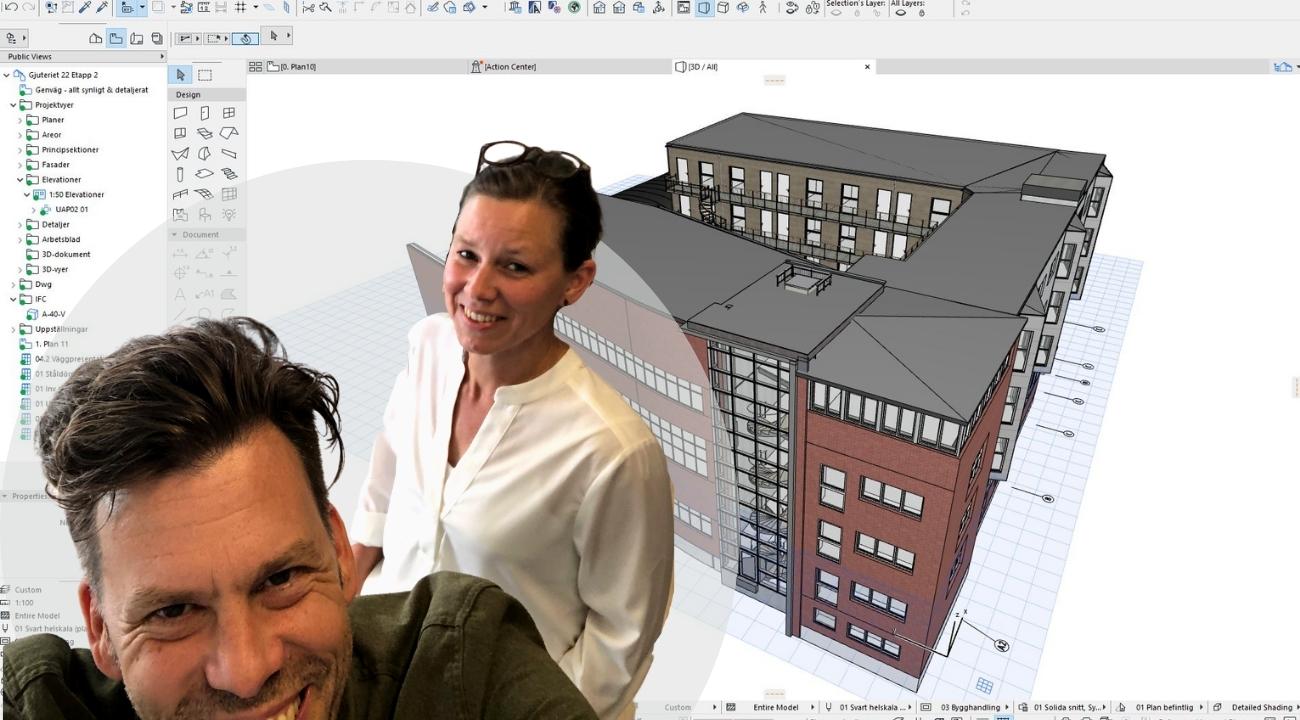The height and width of the screenshot is (720, 1300).
Task: Click the Pick Up Parameters eyedropper
Action: click(x=85, y=7)
